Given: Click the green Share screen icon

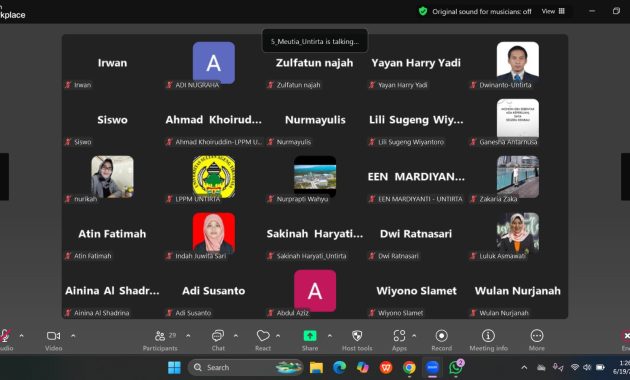Looking at the screenshot, I should (x=310, y=335).
